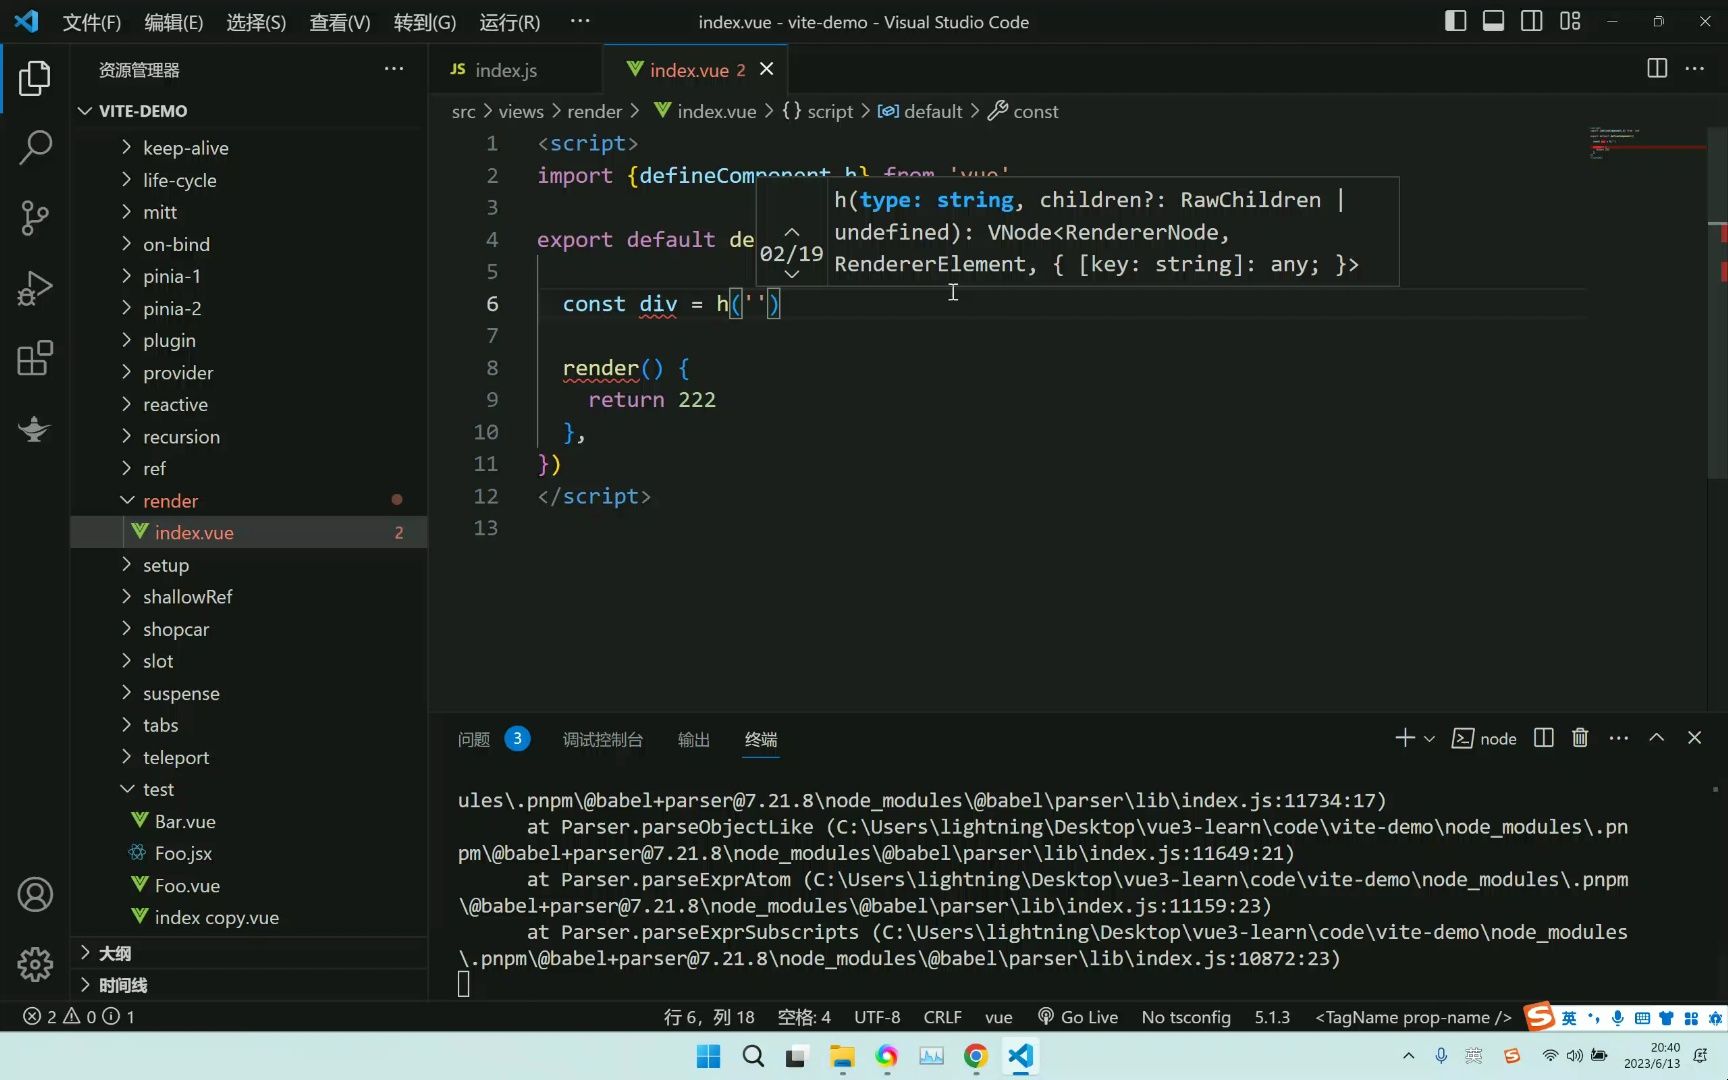Toggle primary sidebar layout icon
Image resolution: width=1728 pixels, height=1080 pixels.
(x=1455, y=21)
